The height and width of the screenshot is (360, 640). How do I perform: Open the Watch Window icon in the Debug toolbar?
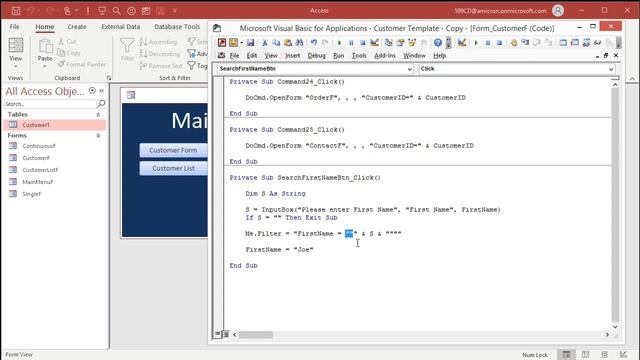pyautogui.click(x=586, y=42)
